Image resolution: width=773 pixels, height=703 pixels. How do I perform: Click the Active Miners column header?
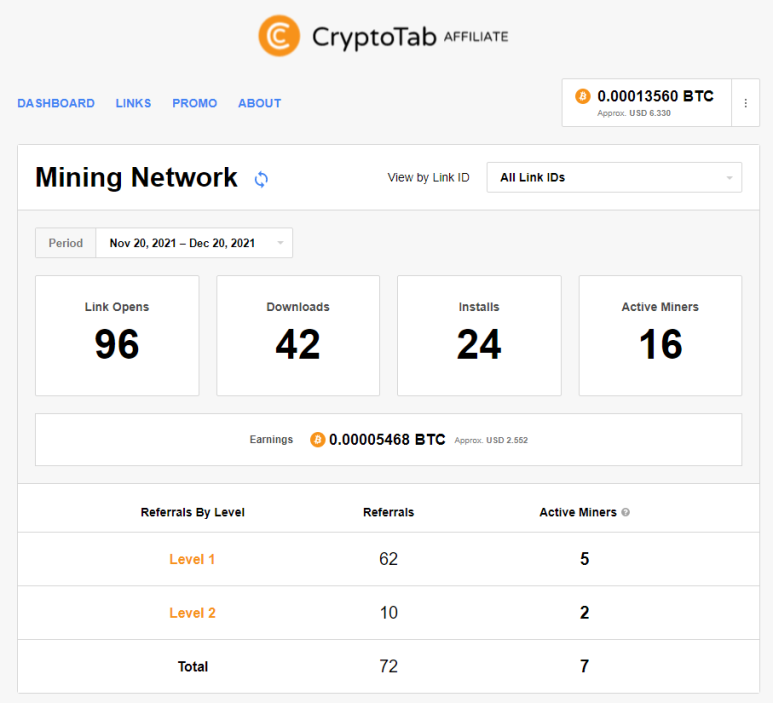pos(578,512)
